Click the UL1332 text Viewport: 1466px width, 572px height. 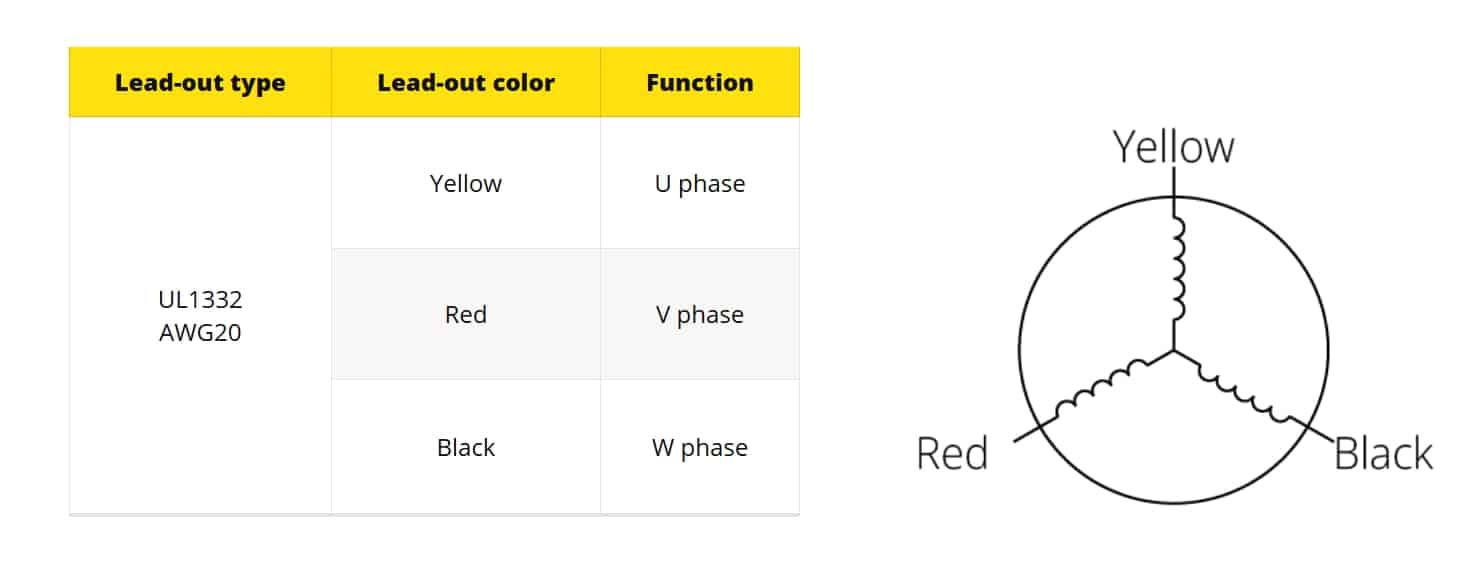(x=200, y=299)
